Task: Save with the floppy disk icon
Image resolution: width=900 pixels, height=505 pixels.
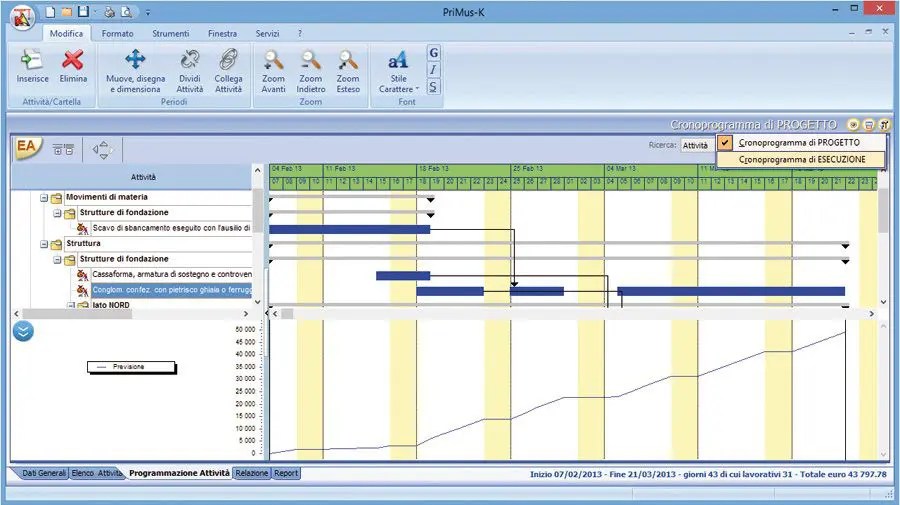Action: (83, 11)
